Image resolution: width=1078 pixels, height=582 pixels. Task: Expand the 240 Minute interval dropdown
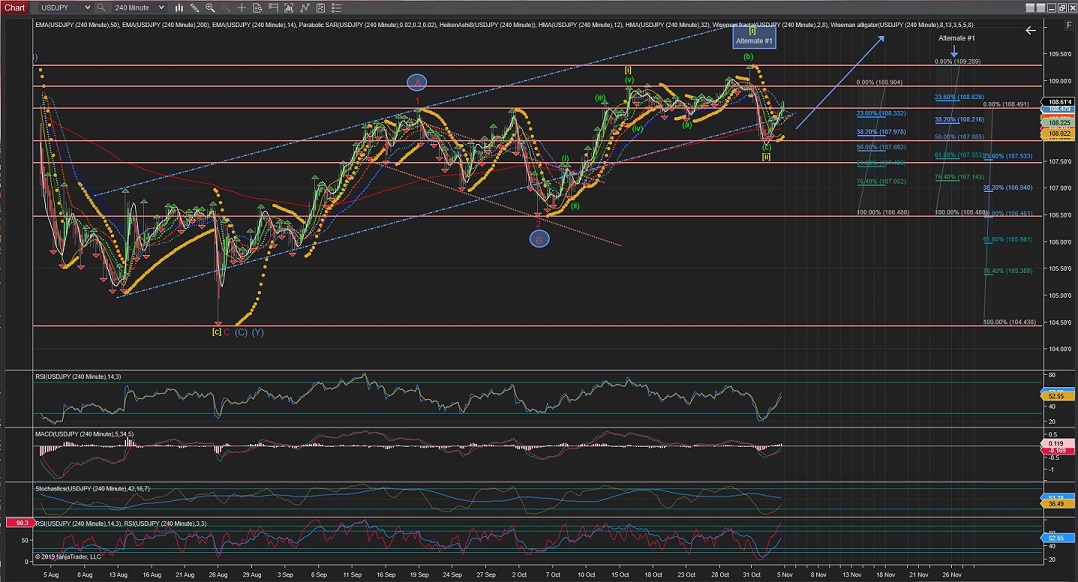pyautogui.click(x=139, y=8)
